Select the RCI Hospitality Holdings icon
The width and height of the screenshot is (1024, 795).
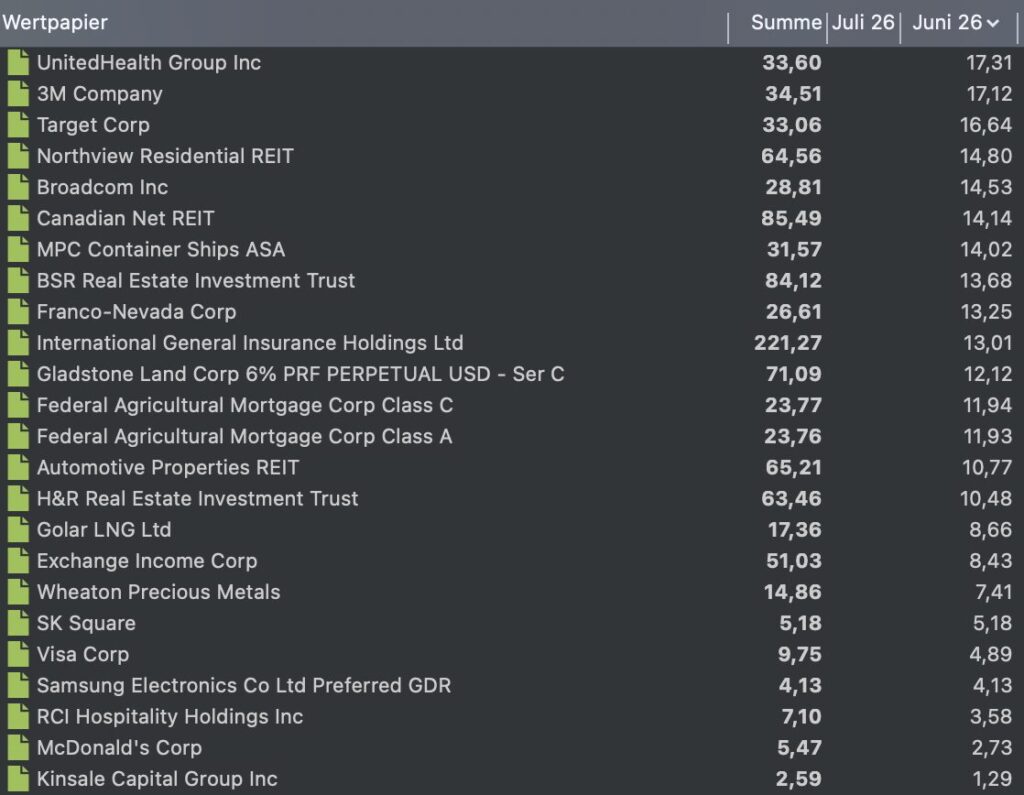tap(18, 717)
